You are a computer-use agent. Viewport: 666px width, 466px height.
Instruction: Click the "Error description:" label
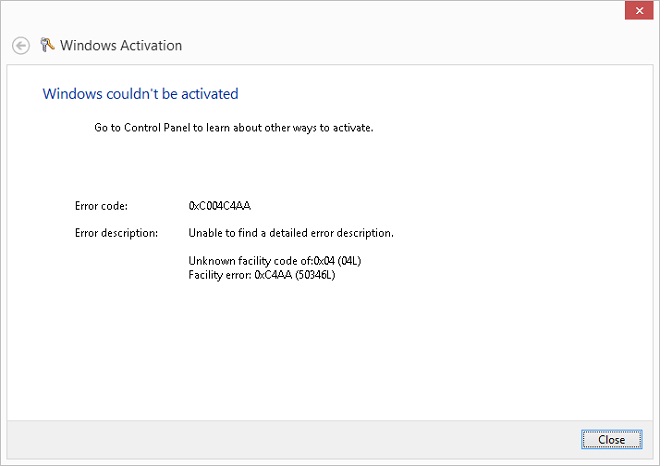(x=116, y=233)
